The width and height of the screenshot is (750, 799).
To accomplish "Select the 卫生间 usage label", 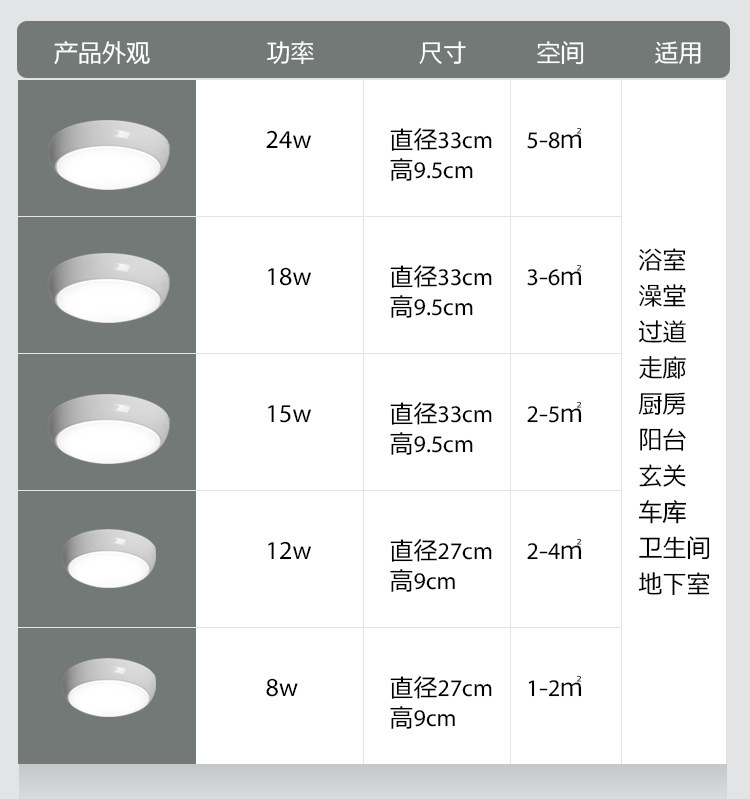I will click(674, 548).
